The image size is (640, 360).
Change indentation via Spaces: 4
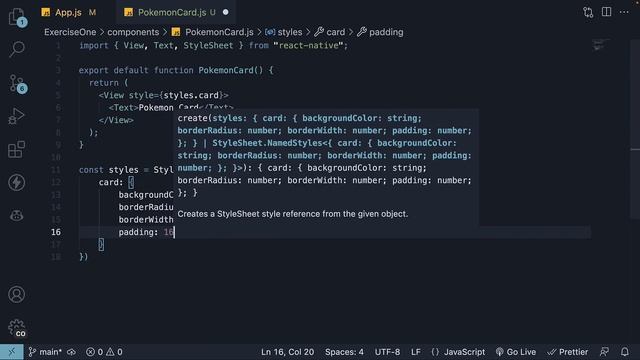pos(344,352)
